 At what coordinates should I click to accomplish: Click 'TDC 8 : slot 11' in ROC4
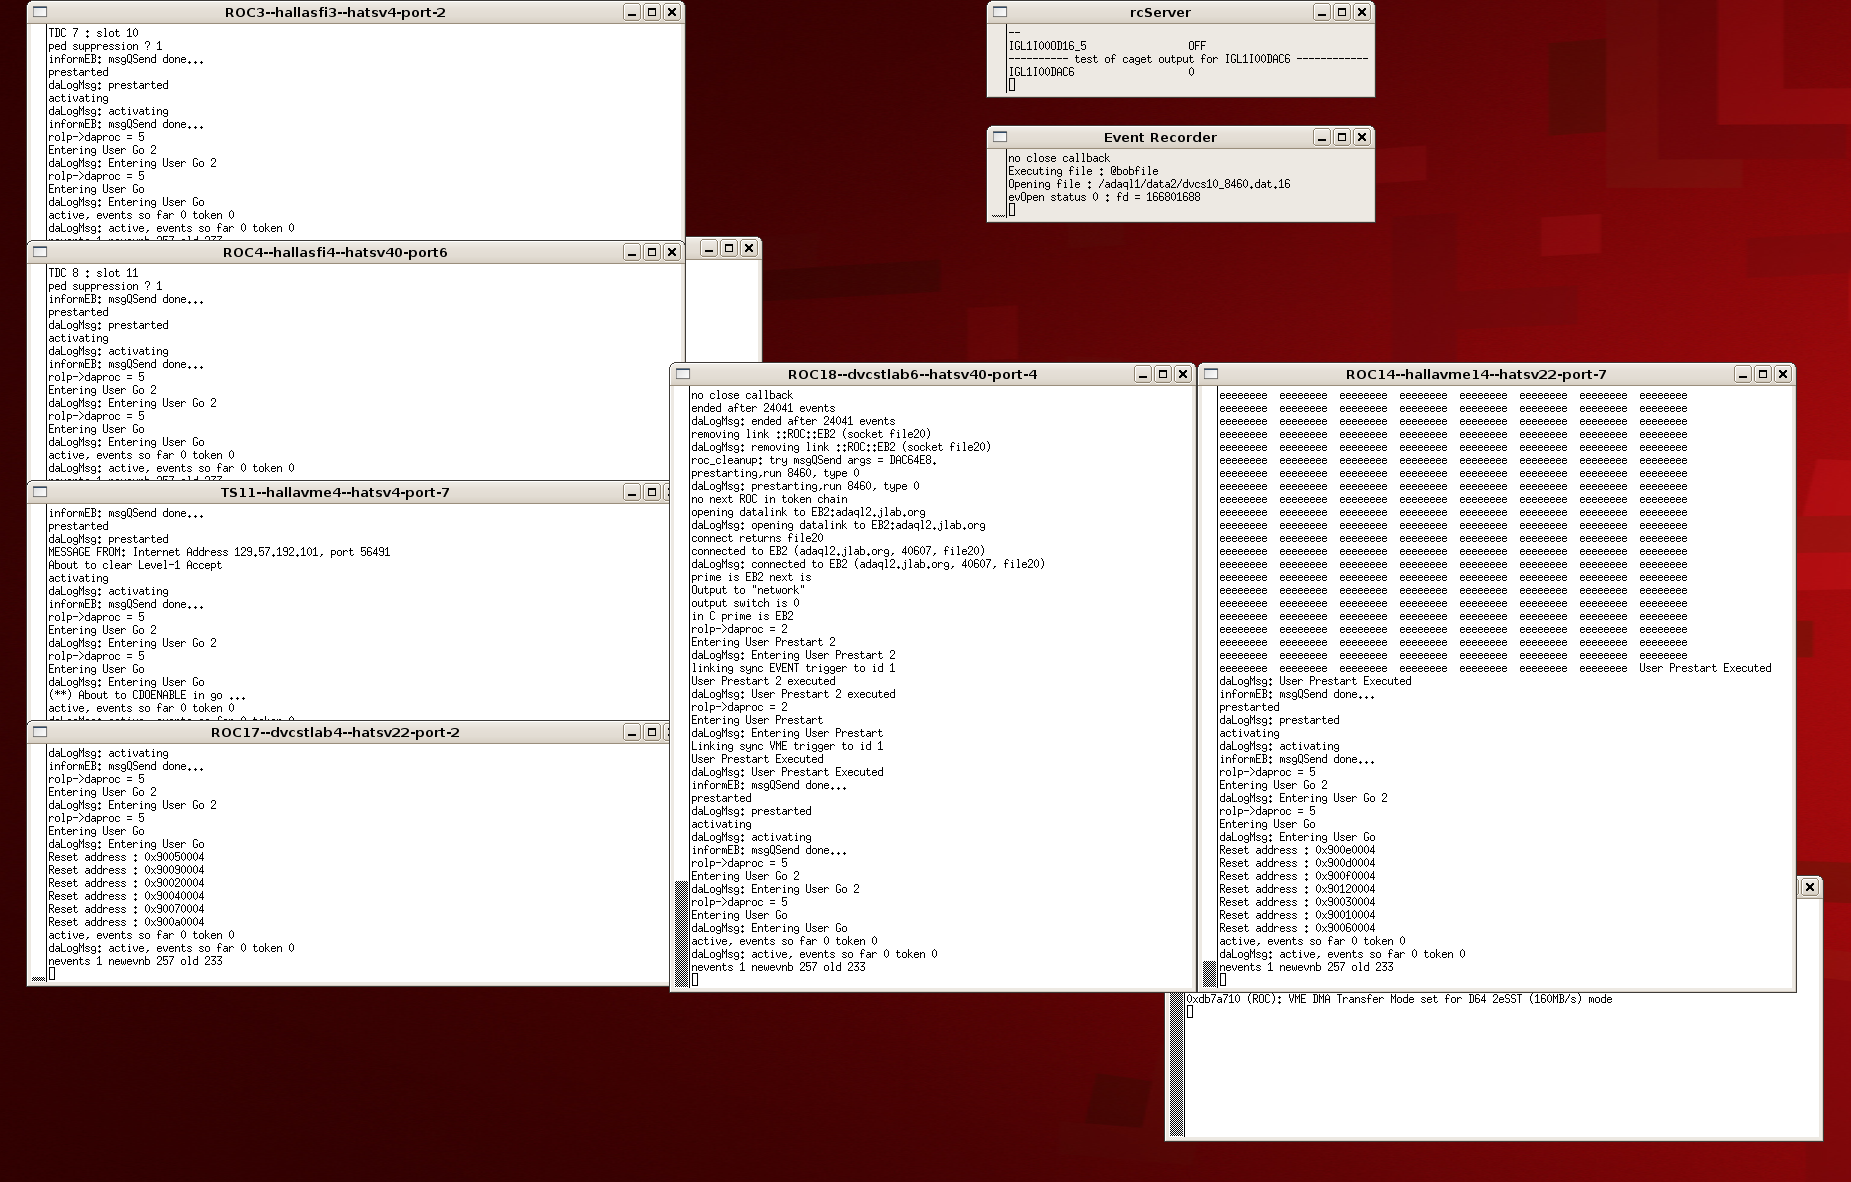(93, 273)
